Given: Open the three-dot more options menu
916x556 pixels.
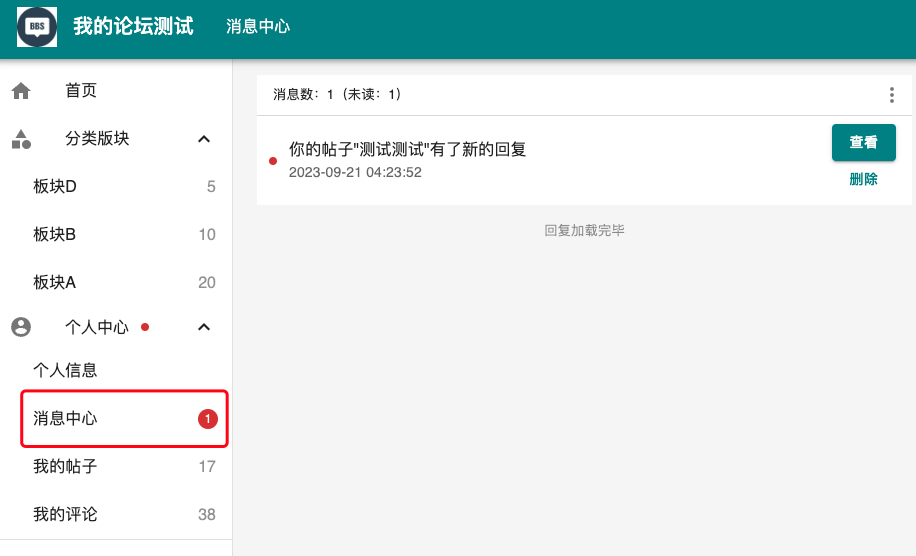Looking at the screenshot, I should coord(891,95).
